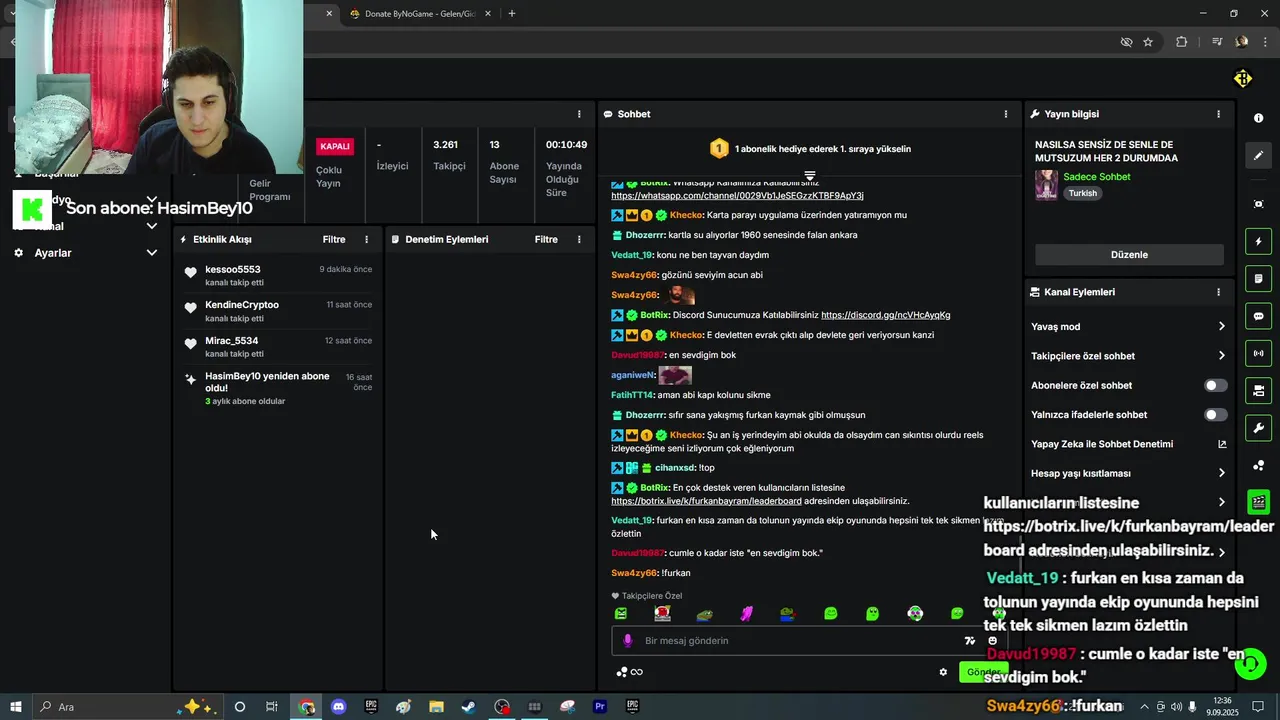Open Windows notification center icon

(x=1258, y=707)
